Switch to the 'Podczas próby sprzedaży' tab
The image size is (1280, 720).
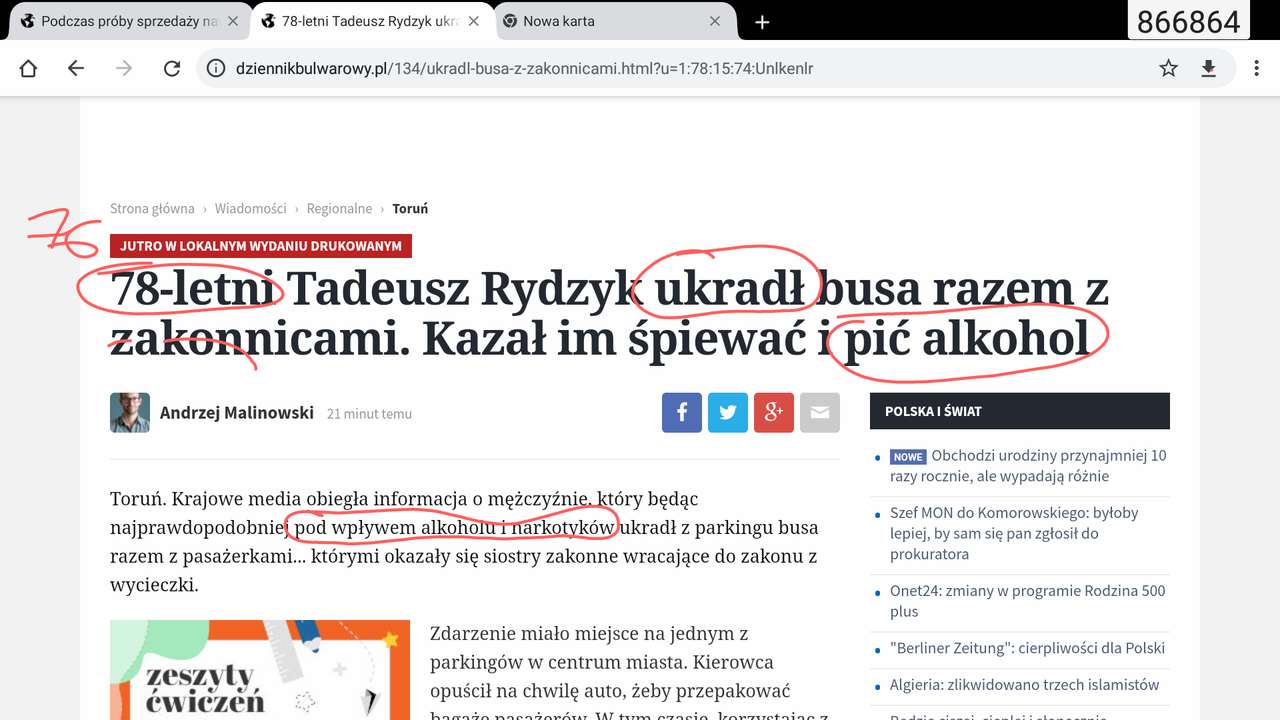pos(129,21)
